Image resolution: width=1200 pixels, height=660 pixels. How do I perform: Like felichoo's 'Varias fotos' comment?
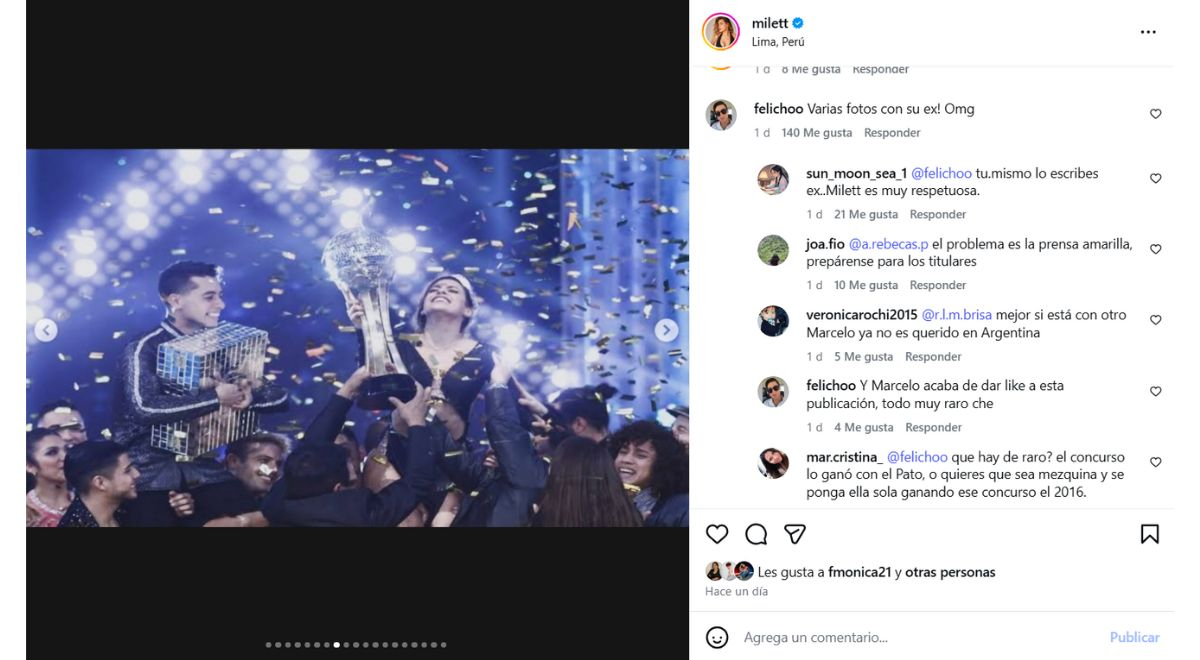pos(1155,114)
